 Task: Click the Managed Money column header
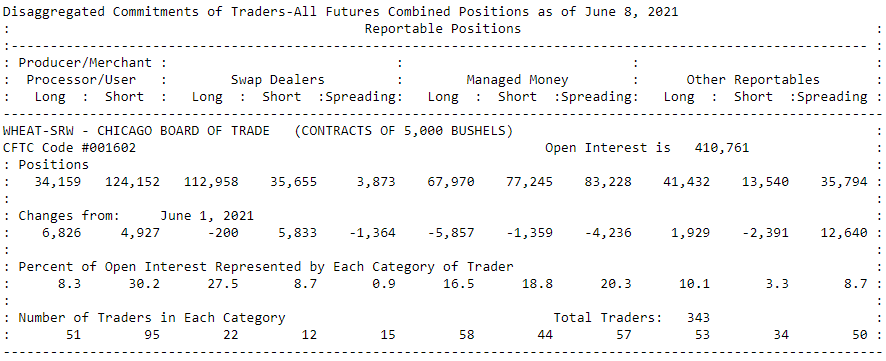point(517,80)
